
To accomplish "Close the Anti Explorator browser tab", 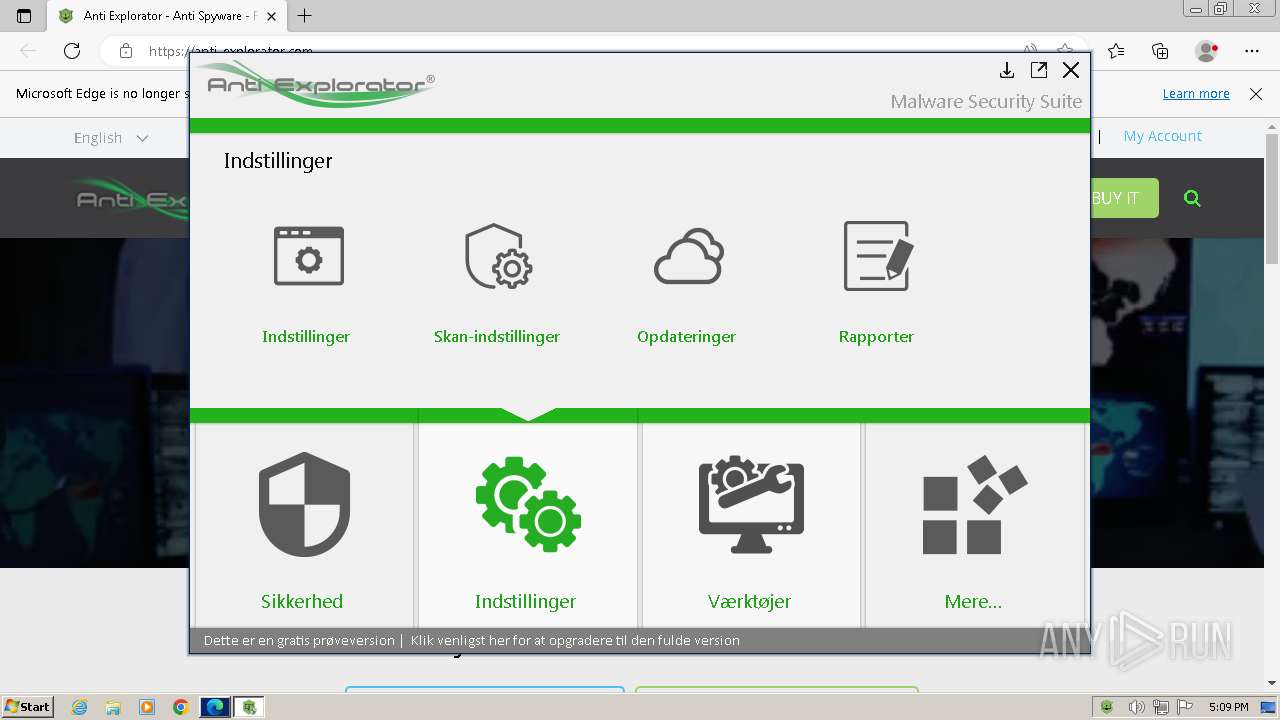I will [x=271, y=16].
